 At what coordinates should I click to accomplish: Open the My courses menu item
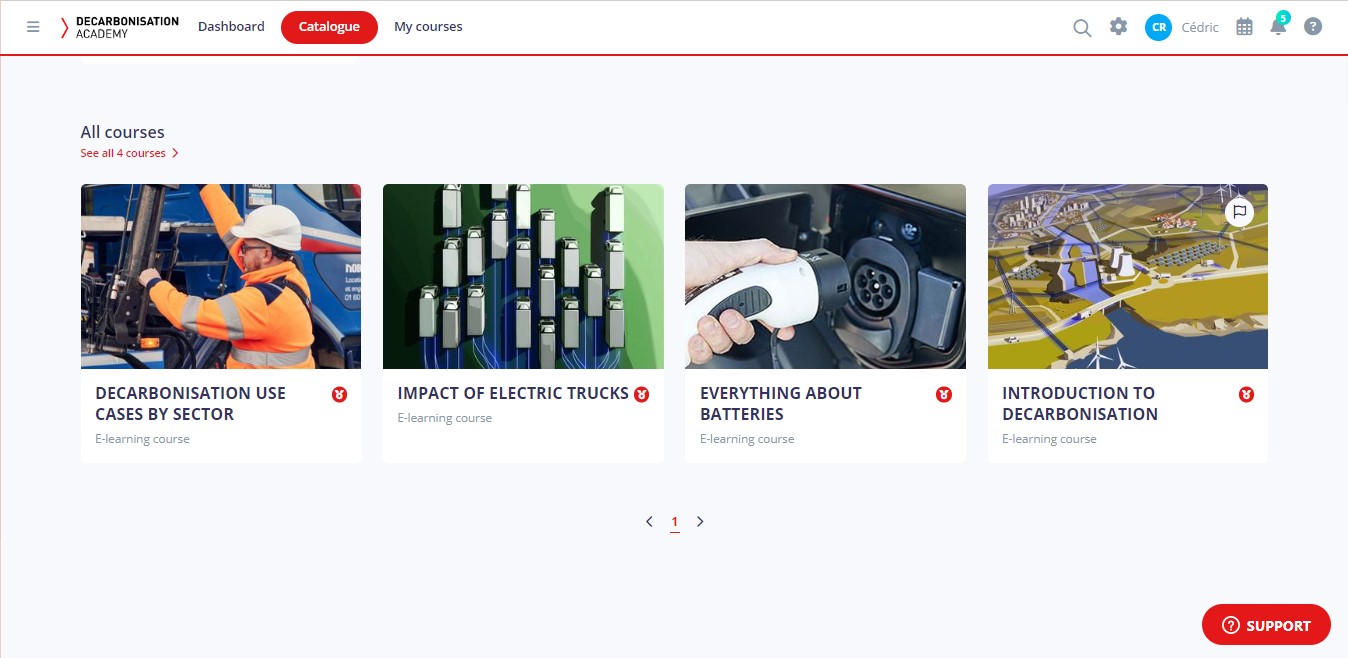pos(428,26)
